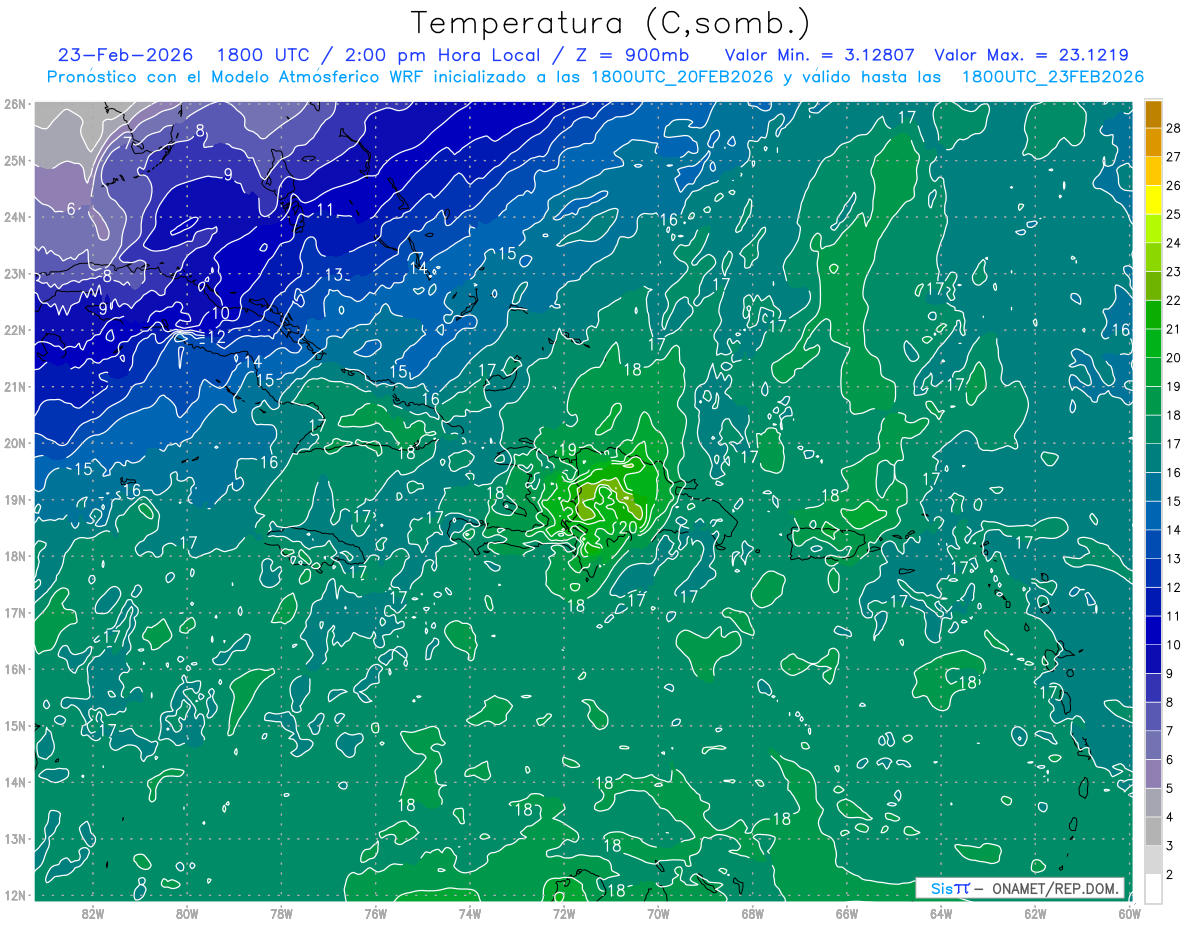Viewport: 1200px width, 927px height.
Task: Click "1800UTC_20FEB2026" initialization time text
Action: (x=682, y=77)
